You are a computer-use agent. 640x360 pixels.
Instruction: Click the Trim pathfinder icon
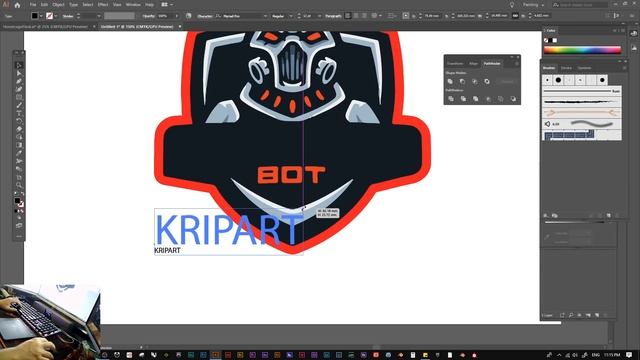(x=463, y=99)
